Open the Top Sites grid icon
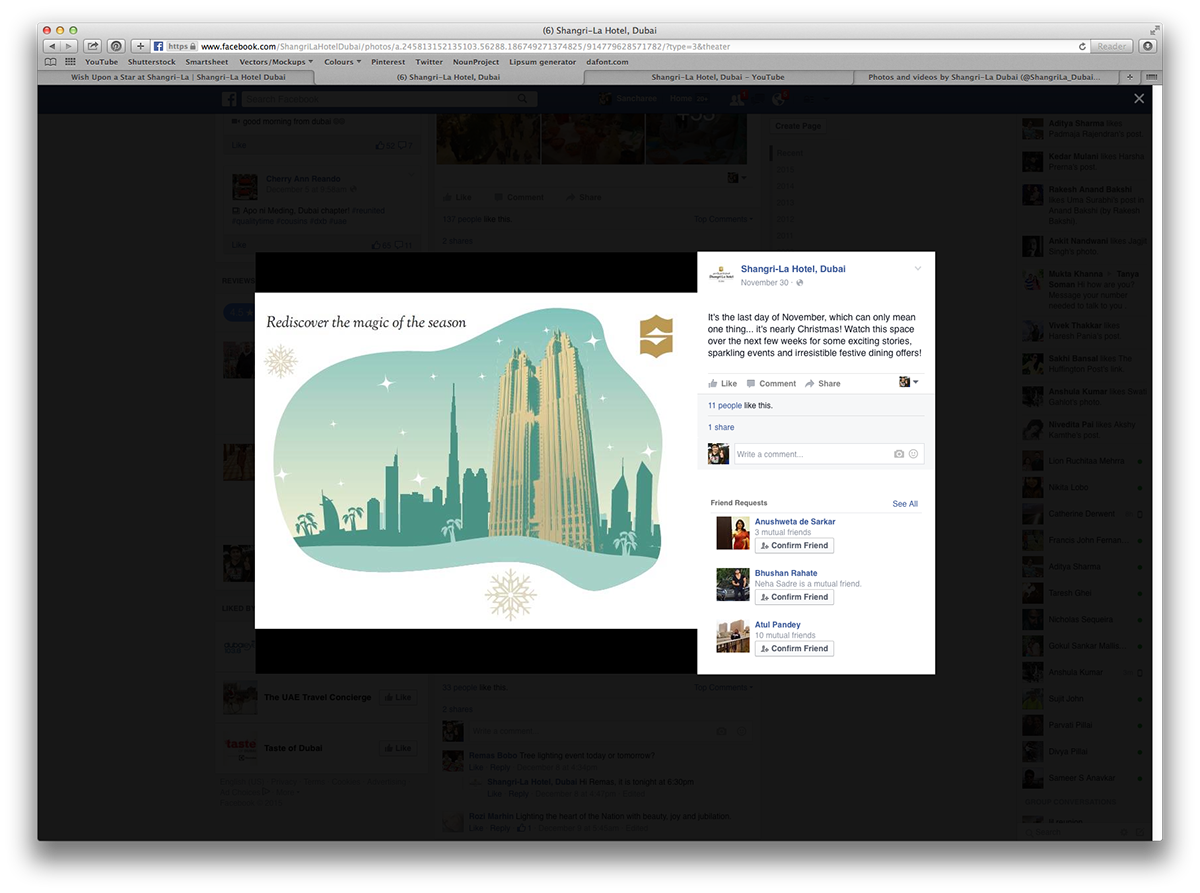Screen dimensions: 1200x893 point(70,62)
